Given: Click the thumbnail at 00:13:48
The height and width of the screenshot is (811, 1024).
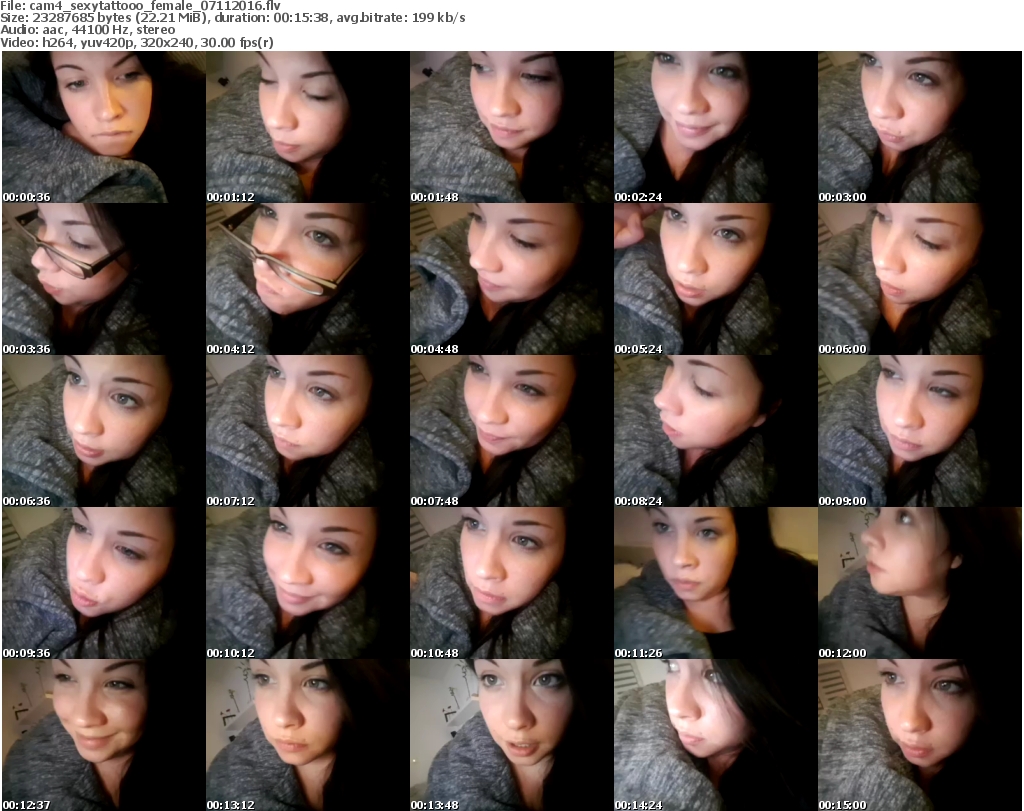Looking at the screenshot, I should 511,735.
